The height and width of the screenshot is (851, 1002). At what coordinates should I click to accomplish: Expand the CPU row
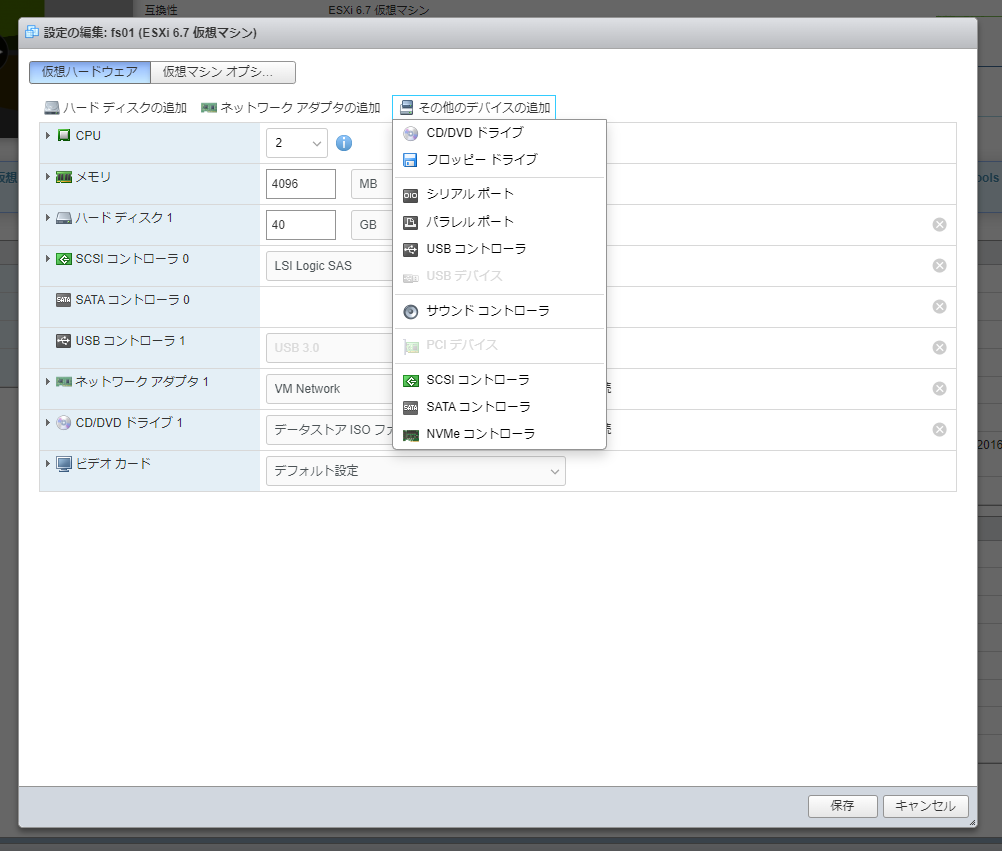pos(47,135)
